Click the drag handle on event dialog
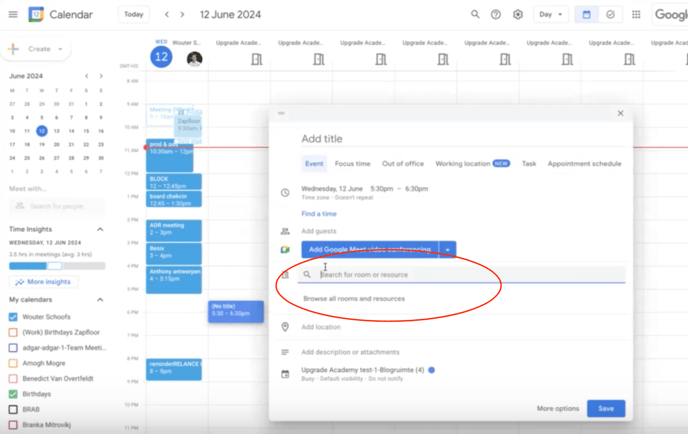This screenshot has height=434, width=688. (281, 113)
